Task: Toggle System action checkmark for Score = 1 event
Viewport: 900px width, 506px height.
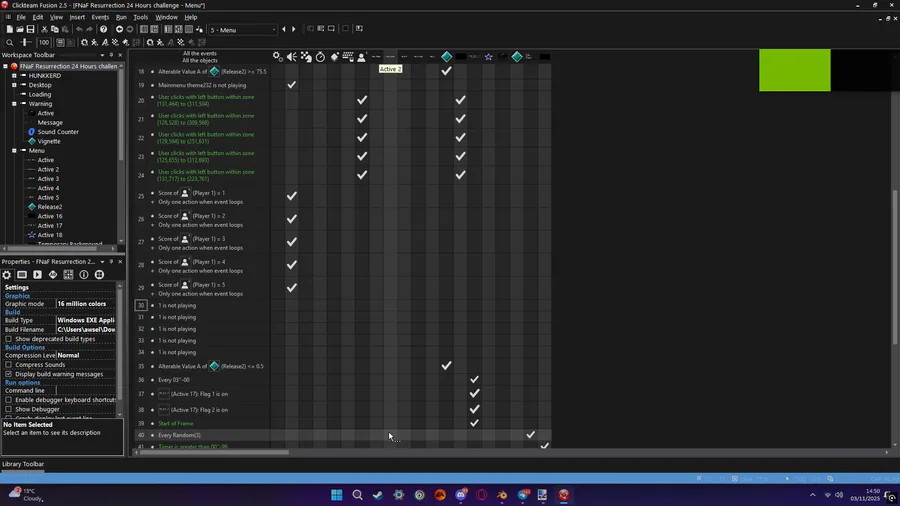Action: (292, 196)
